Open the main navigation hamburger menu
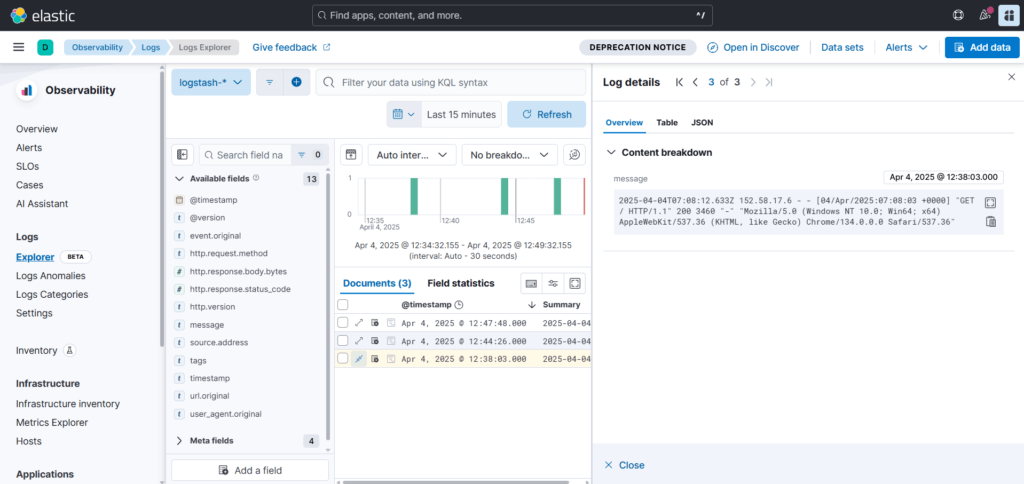This screenshot has width=1024, height=484. pyautogui.click(x=19, y=47)
